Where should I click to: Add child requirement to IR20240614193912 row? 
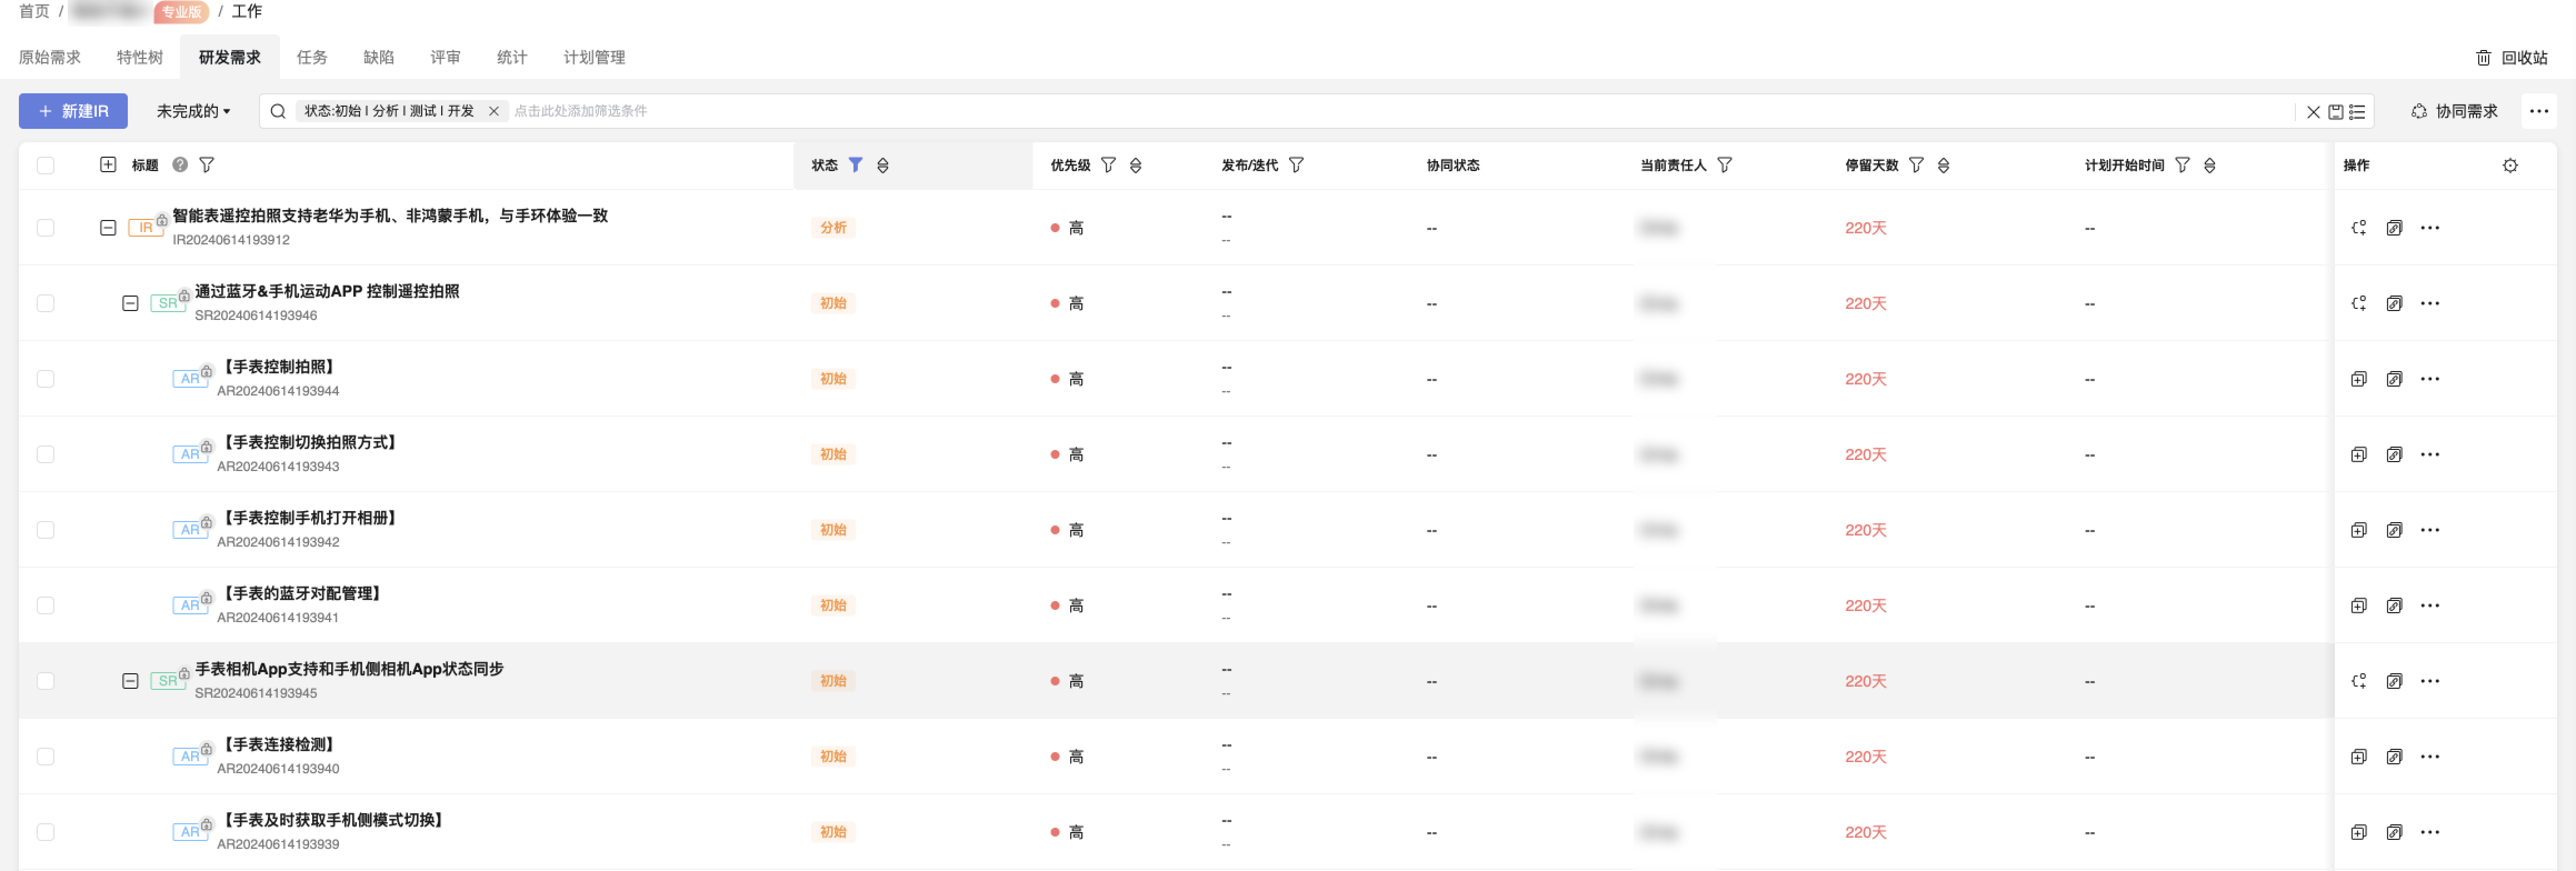[2359, 228]
